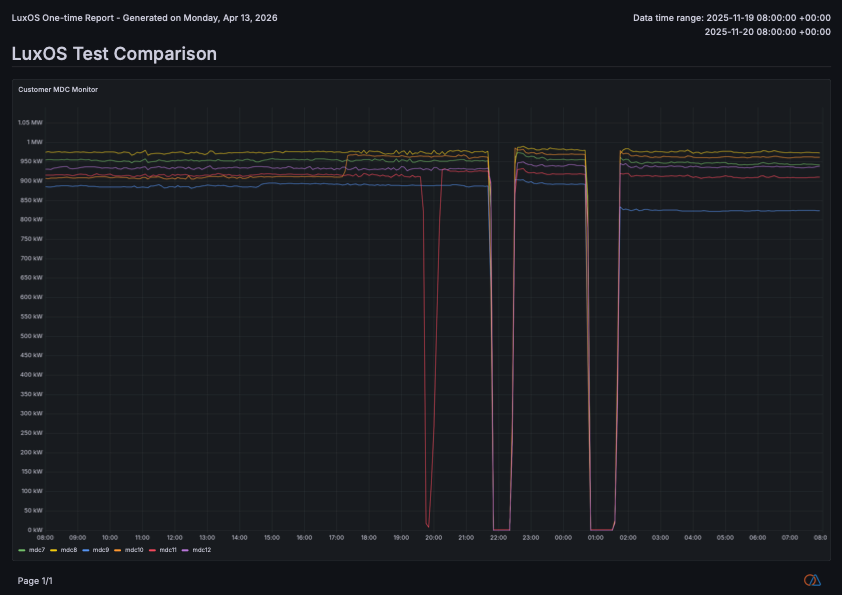842x595 pixels.
Task: Click the mdc11 legend color marker
Action: pyautogui.click(x=152, y=550)
